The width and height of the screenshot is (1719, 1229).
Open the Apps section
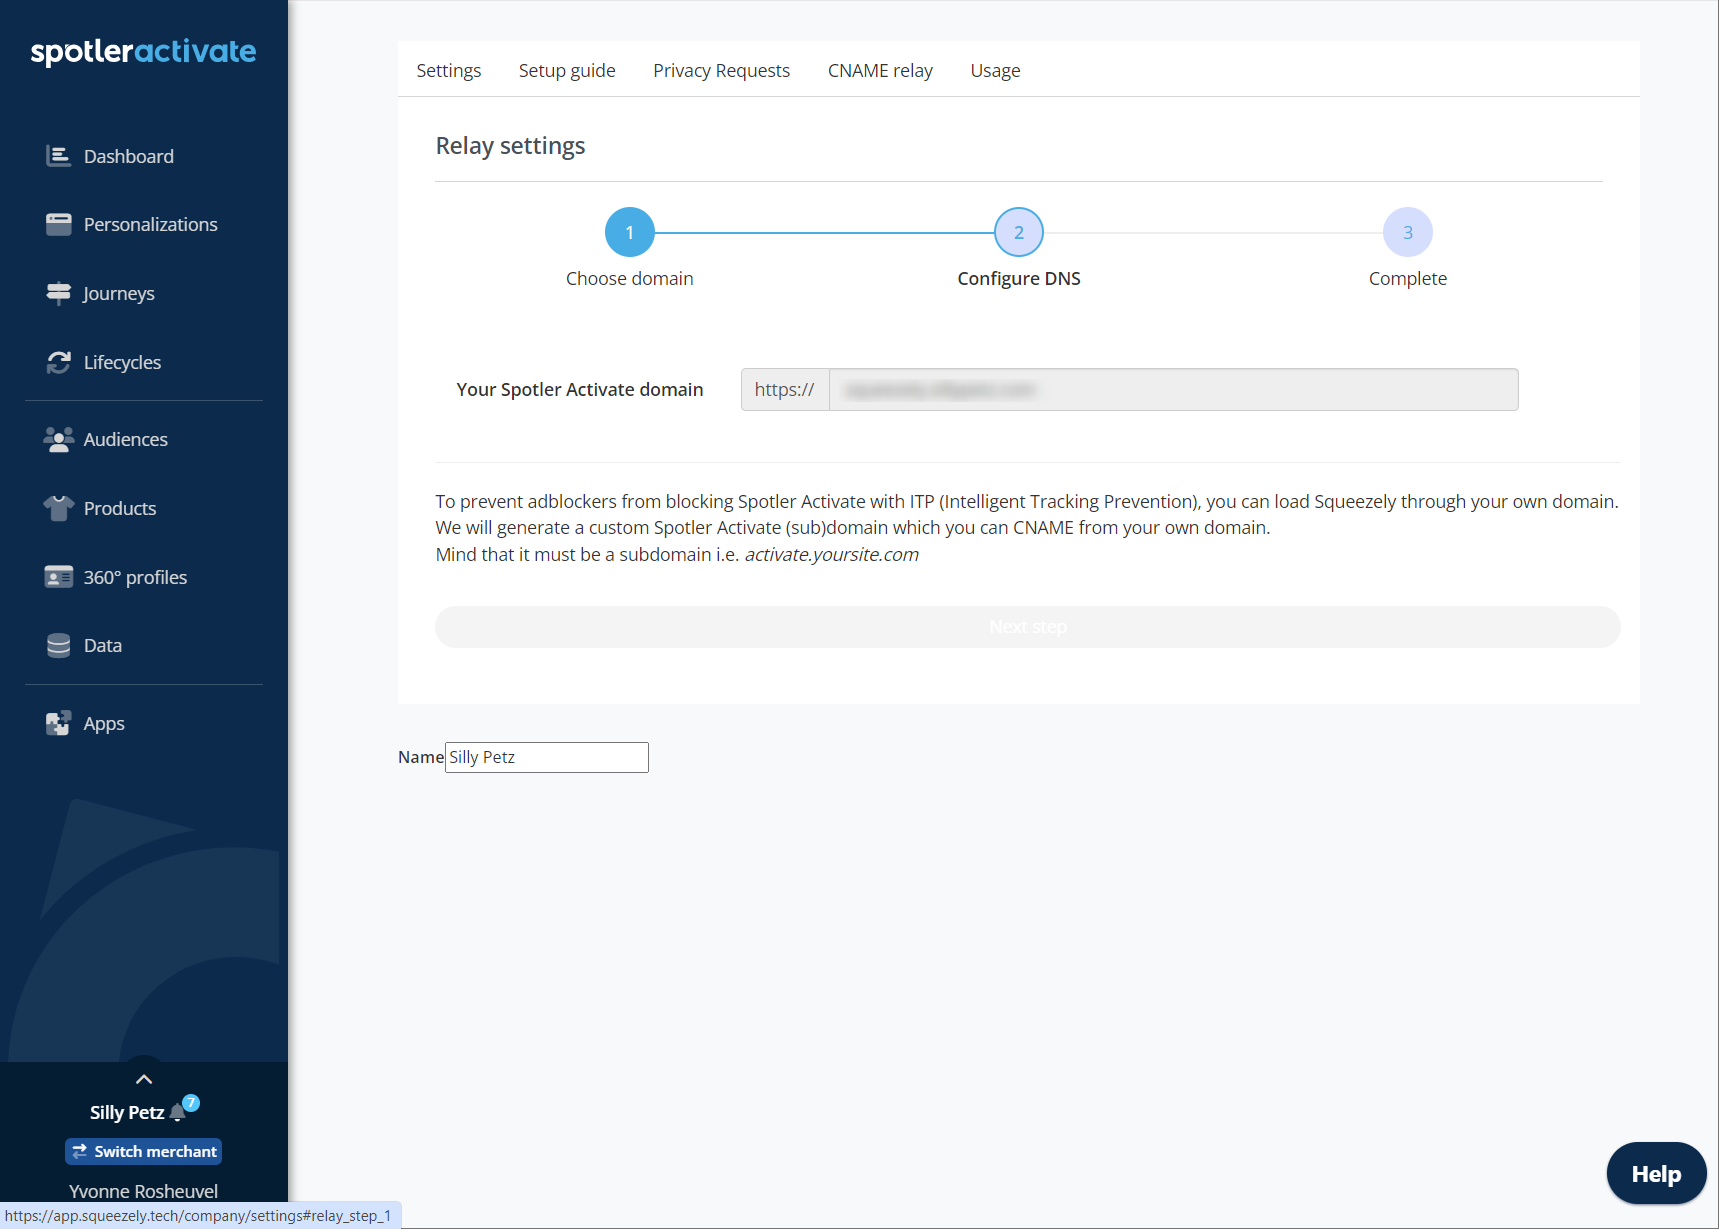click(104, 723)
